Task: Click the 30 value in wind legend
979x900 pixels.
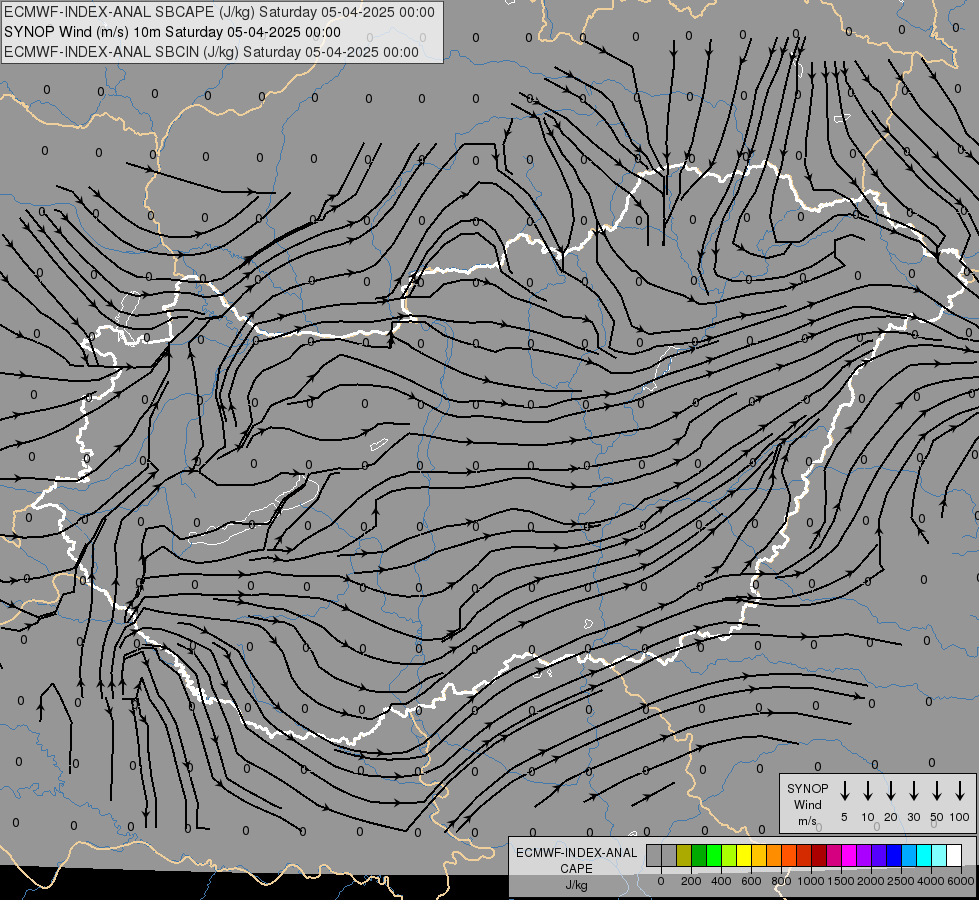Action: (x=913, y=817)
